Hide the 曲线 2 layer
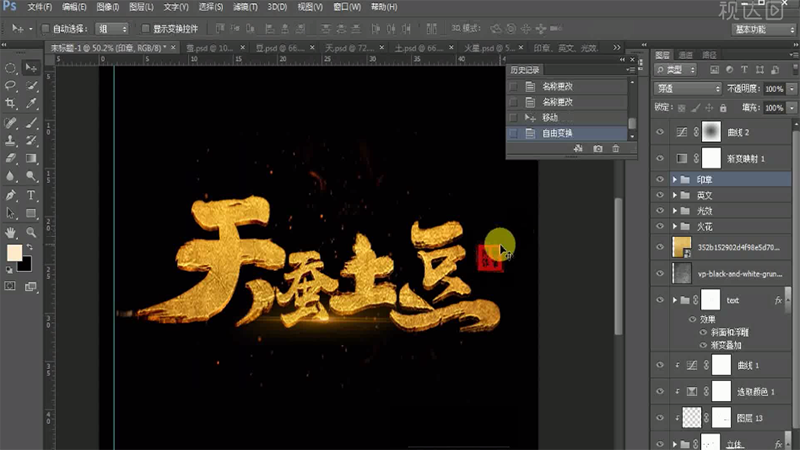Viewport: 800px width, 450px height. (x=660, y=132)
